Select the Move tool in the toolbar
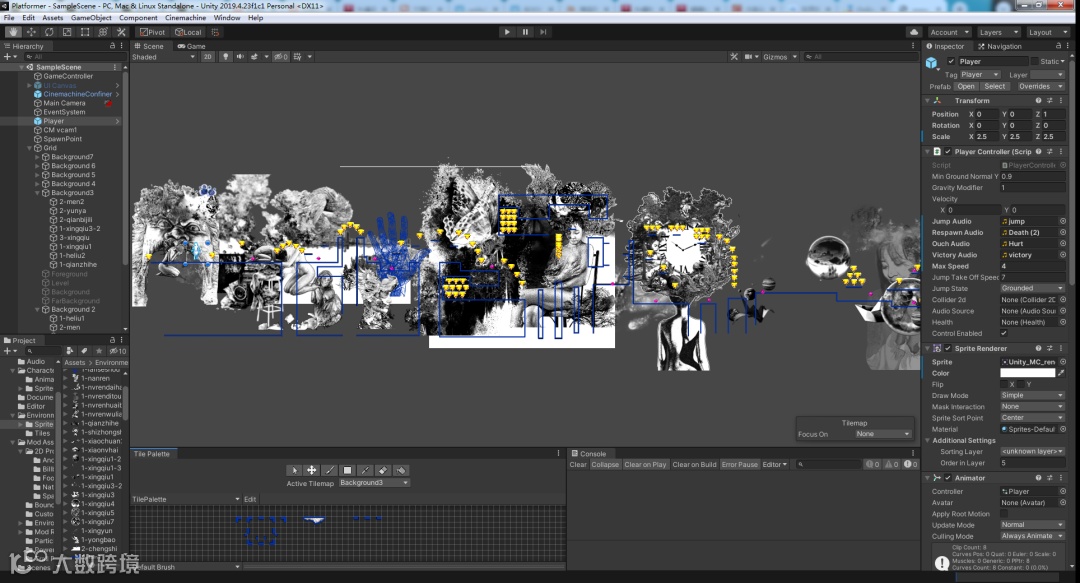The height and width of the screenshot is (583, 1080). [31, 32]
